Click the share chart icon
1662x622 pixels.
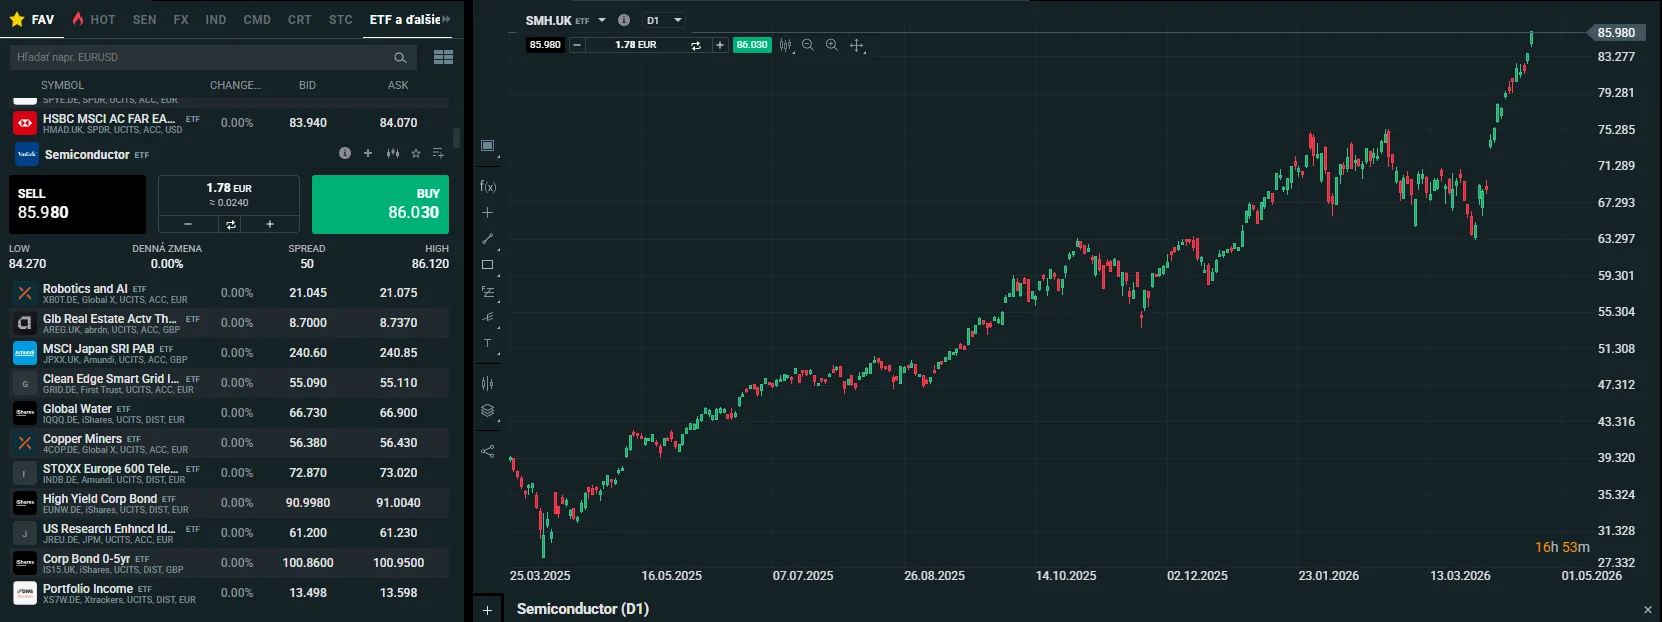coord(487,451)
